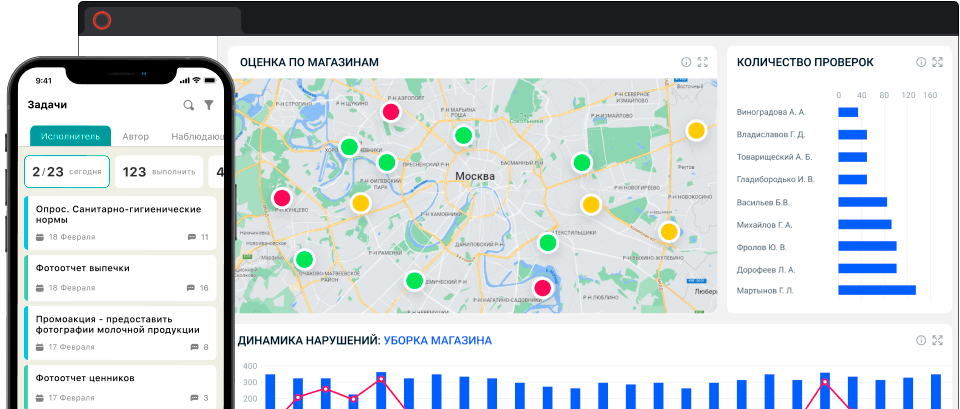
Task: Click calendar icon on Опрос. Санитарно-гигиенические task
Action: [40, 237]
